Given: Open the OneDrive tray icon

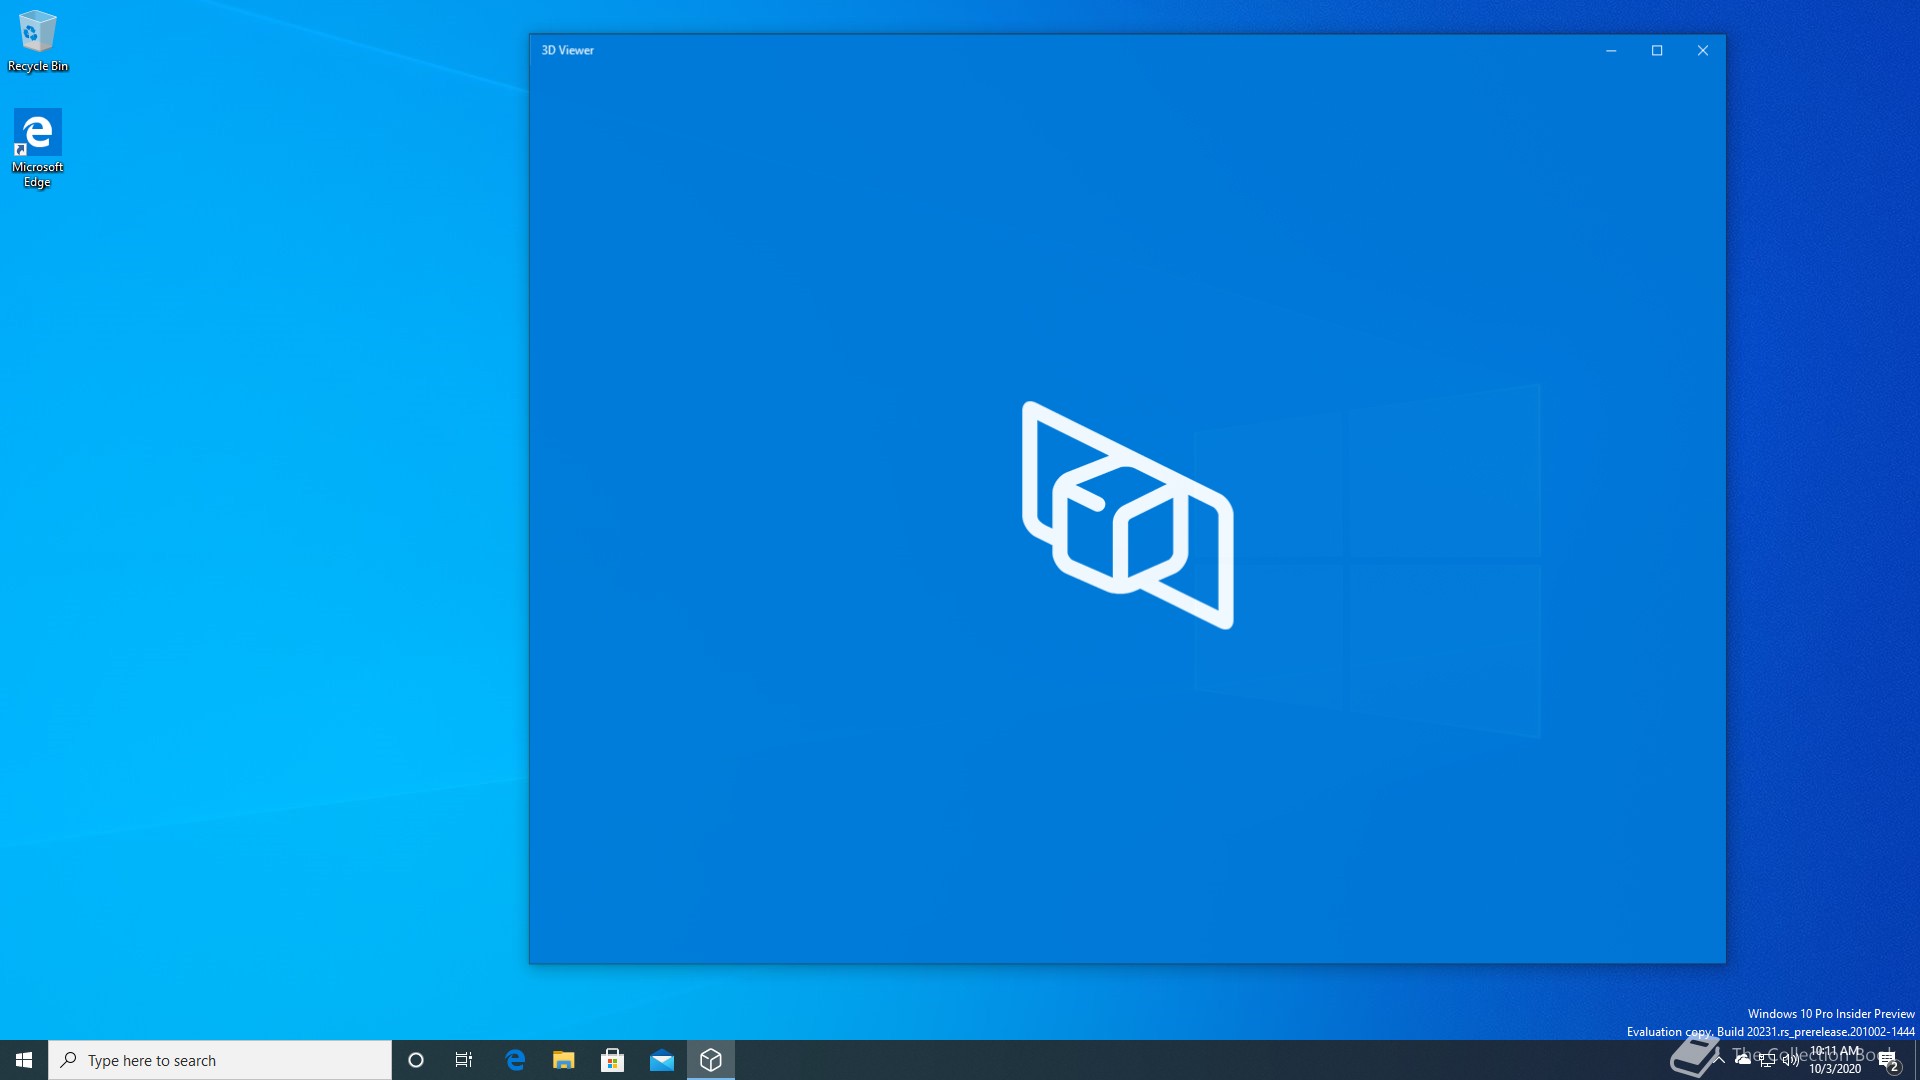Looking at the screenshot, I should tap(1743, 1059).
